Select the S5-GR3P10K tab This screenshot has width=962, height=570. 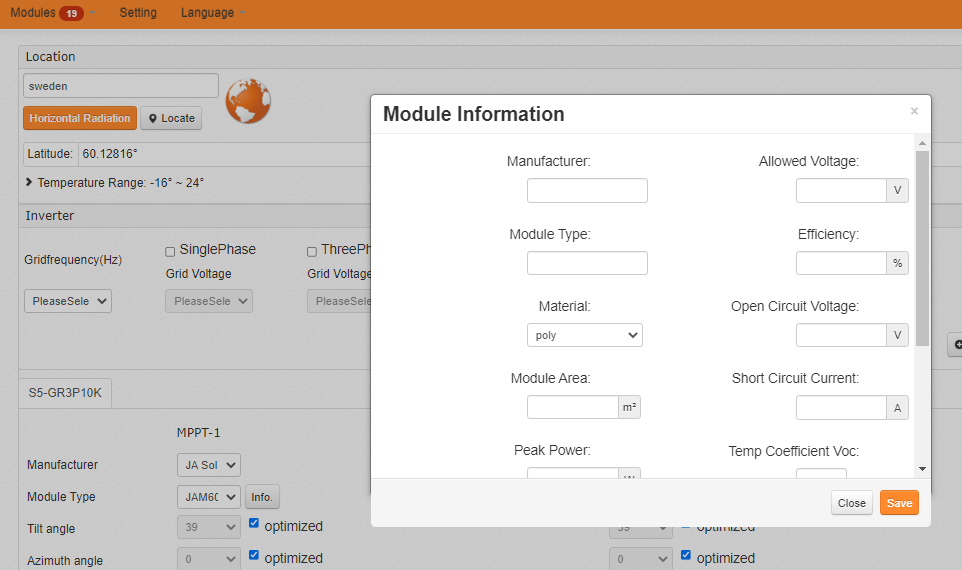pos(65,393)
